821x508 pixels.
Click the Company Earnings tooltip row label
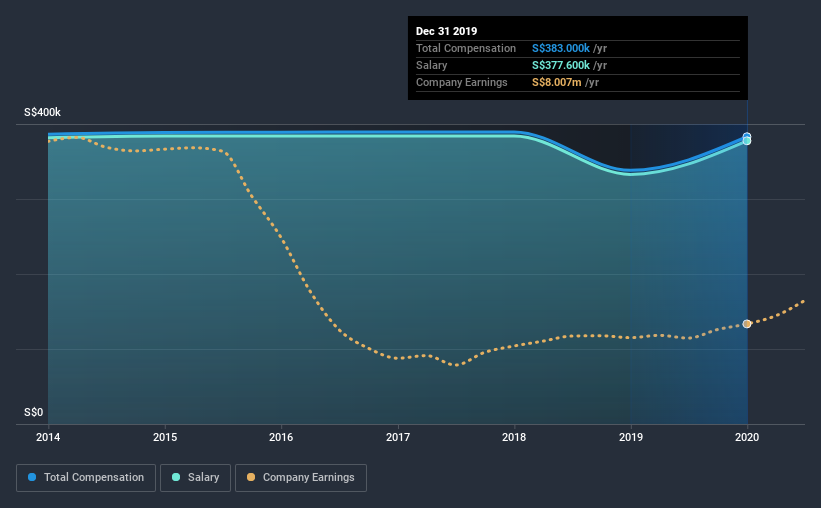[x=462, y=82]
